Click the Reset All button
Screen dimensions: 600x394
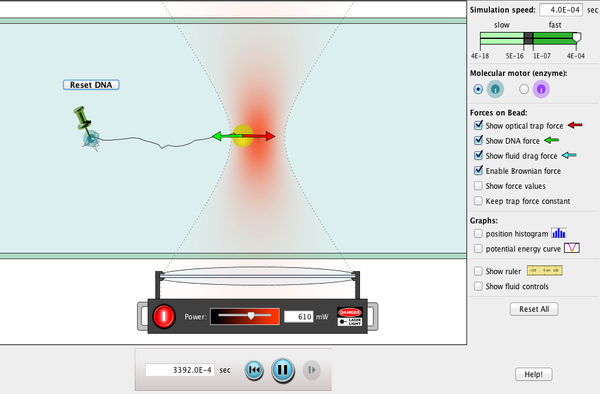(534, 309)
